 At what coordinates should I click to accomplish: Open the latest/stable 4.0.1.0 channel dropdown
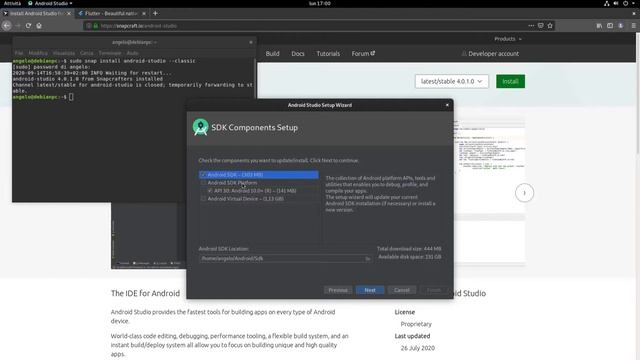[451, 81]
